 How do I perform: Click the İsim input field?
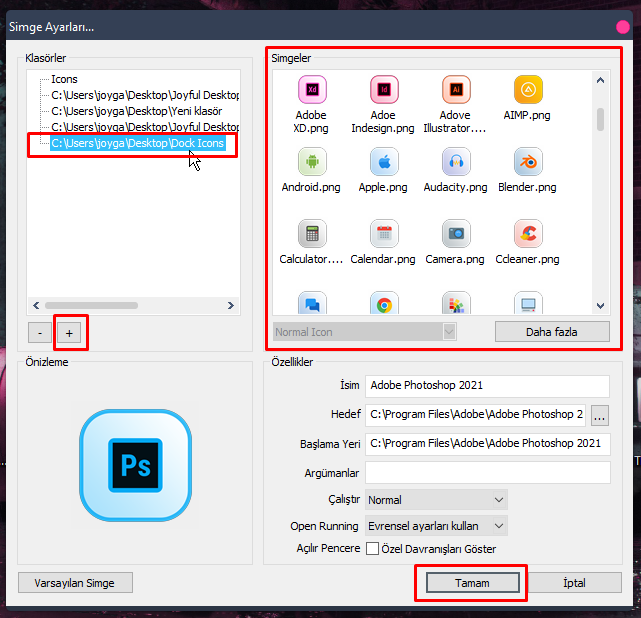click(x=487, y=385)
